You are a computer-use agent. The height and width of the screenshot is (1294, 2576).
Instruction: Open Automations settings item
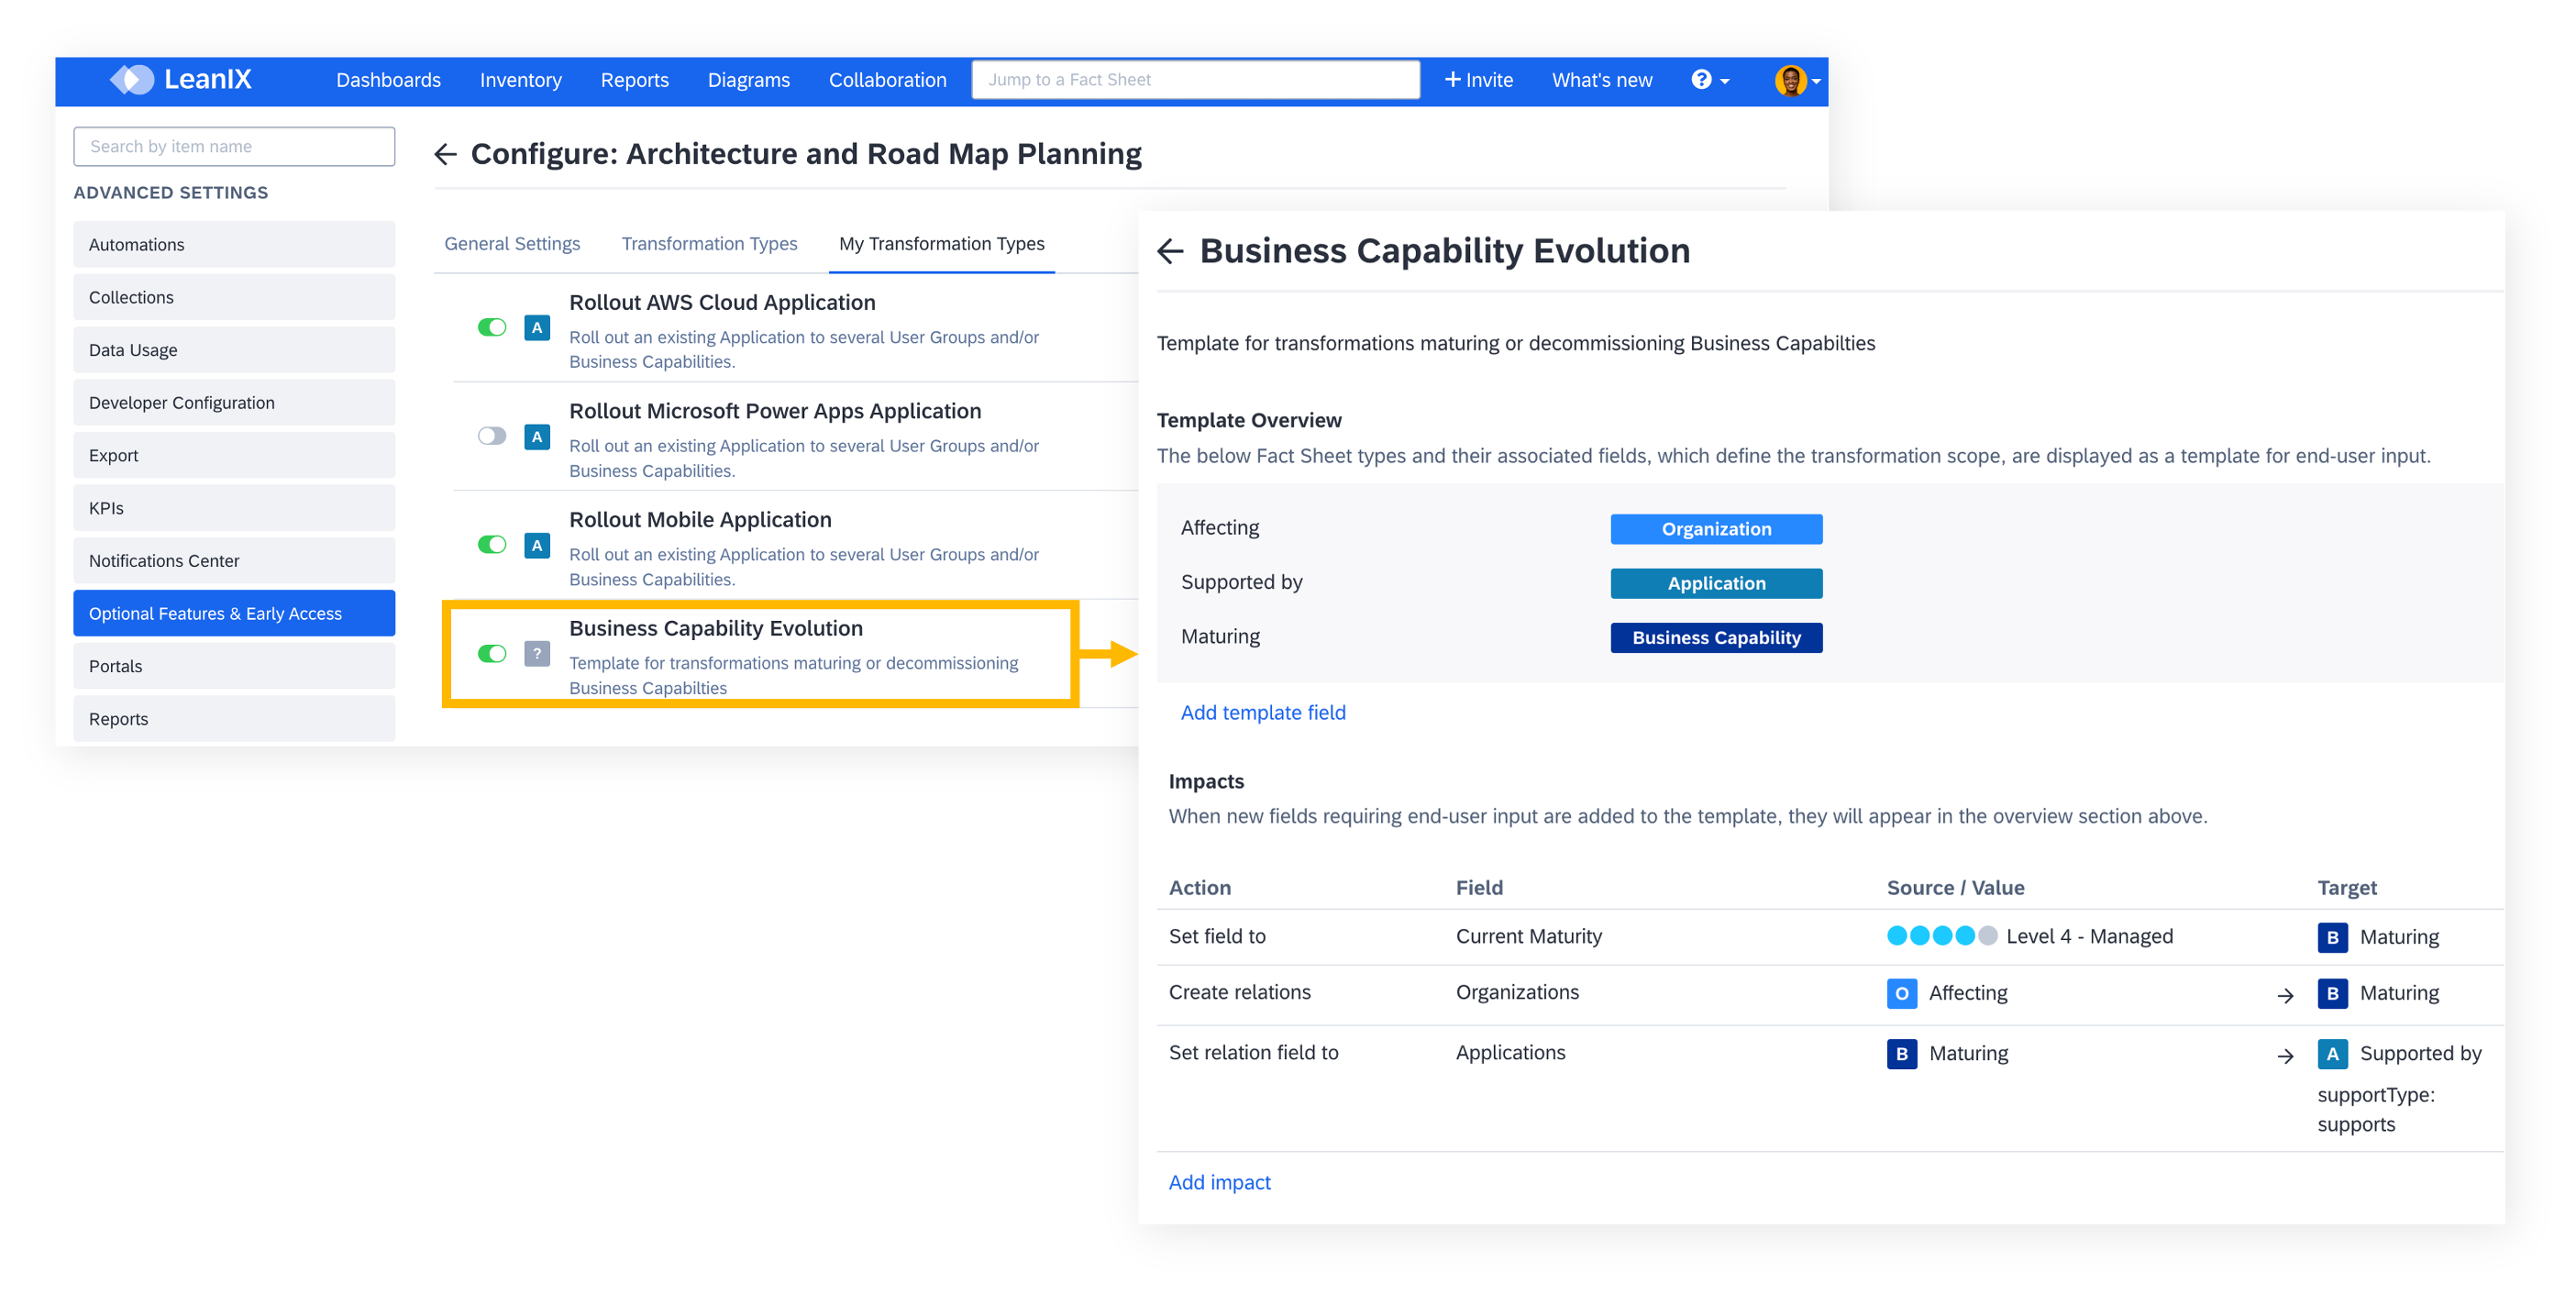[x=234, y=245]
